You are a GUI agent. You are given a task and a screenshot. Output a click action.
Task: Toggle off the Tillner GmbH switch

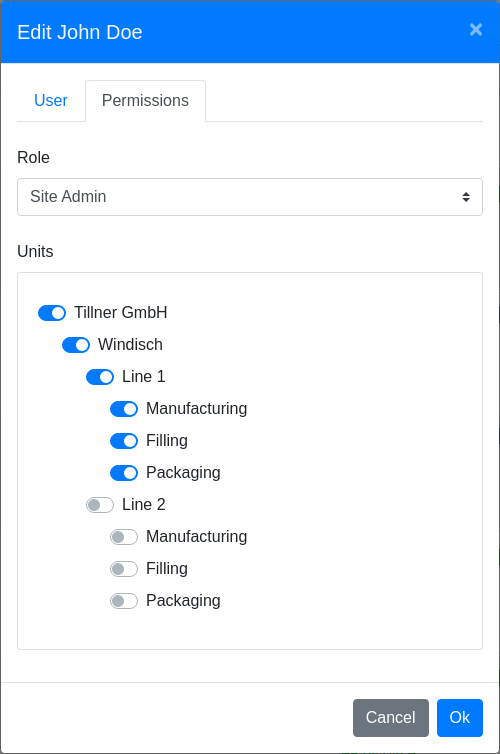[x=52, y=313]
